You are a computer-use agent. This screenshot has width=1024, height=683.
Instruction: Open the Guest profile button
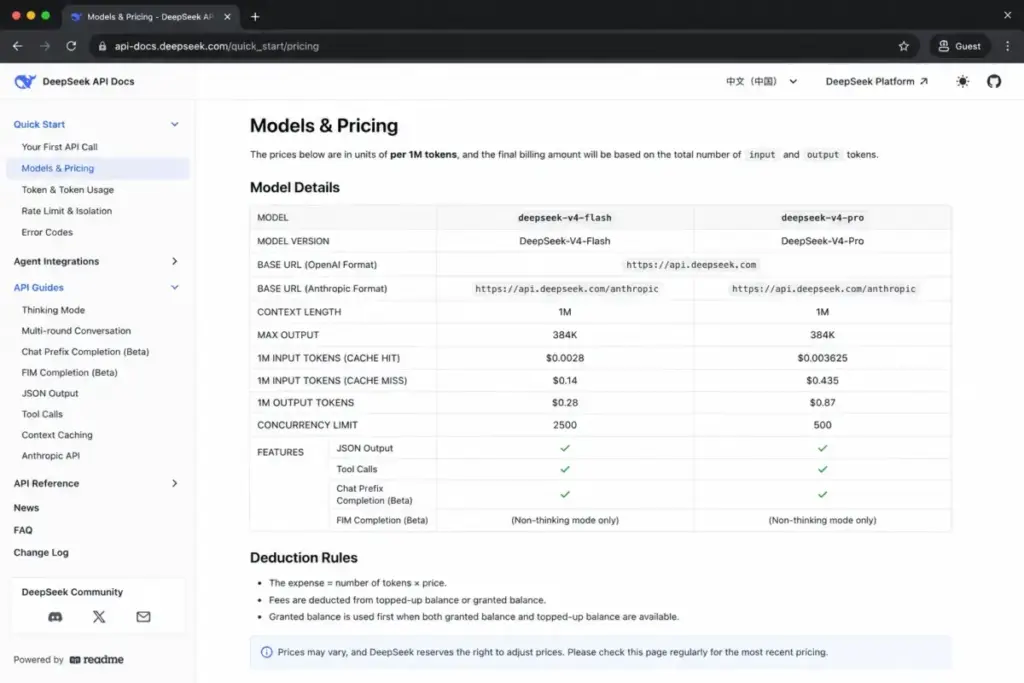click(960, 46)
